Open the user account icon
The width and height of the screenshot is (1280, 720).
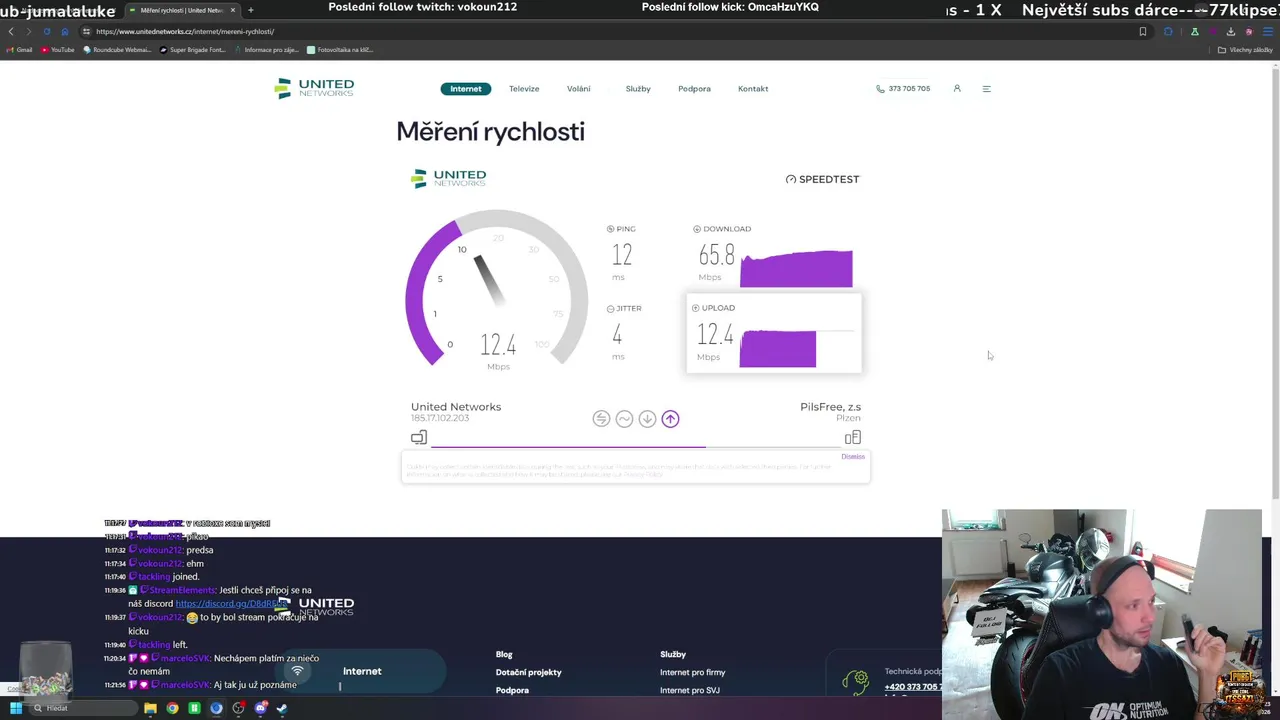pos(957,88)
